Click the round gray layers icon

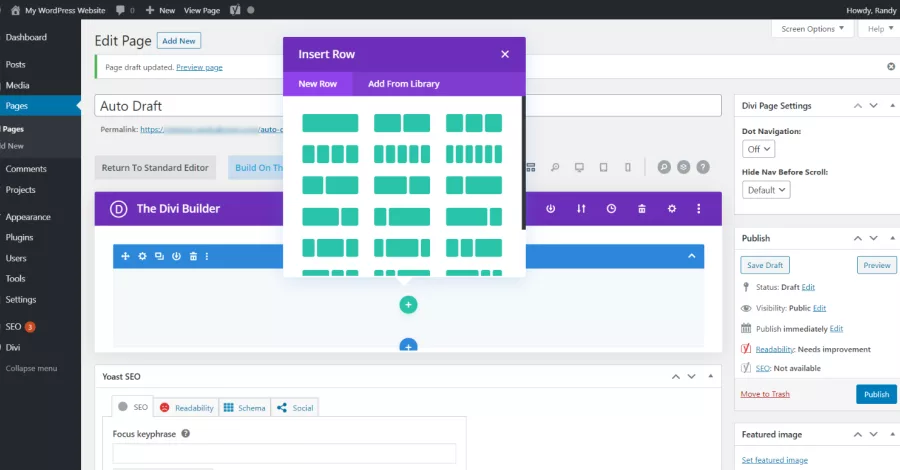point(684,167)
